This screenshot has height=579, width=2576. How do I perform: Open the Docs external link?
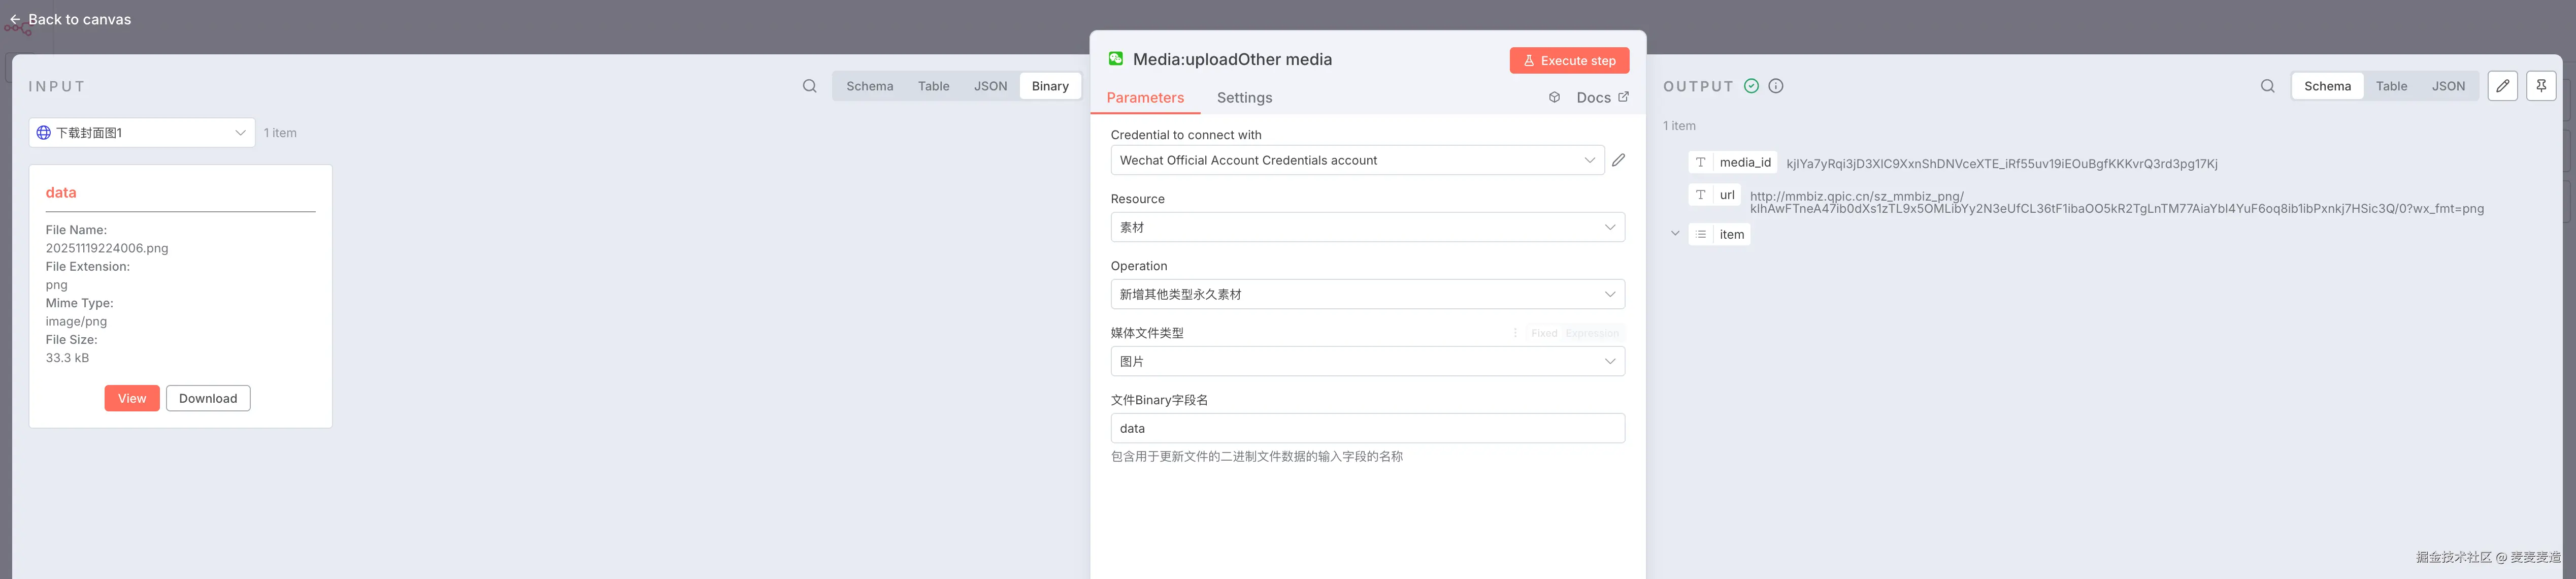point(1602,97)
